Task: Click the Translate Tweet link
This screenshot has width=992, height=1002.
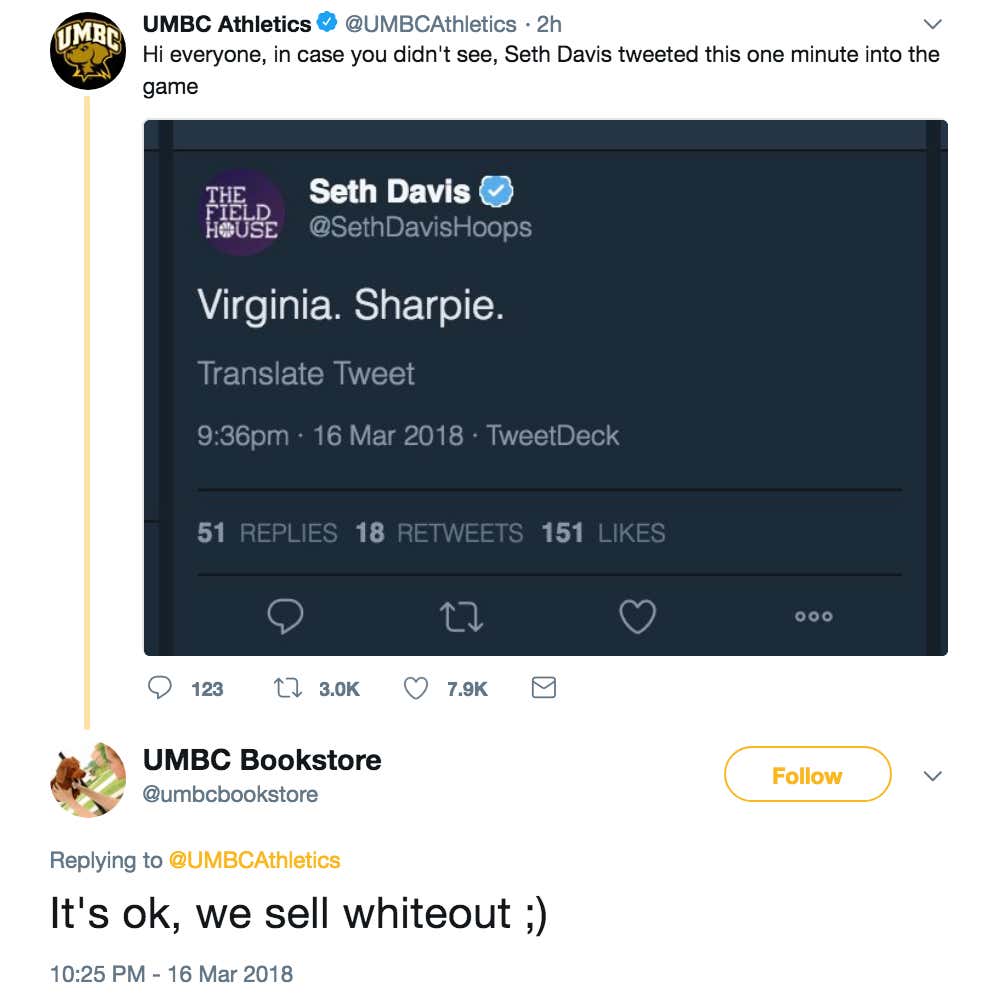Action: pos(307,373)
